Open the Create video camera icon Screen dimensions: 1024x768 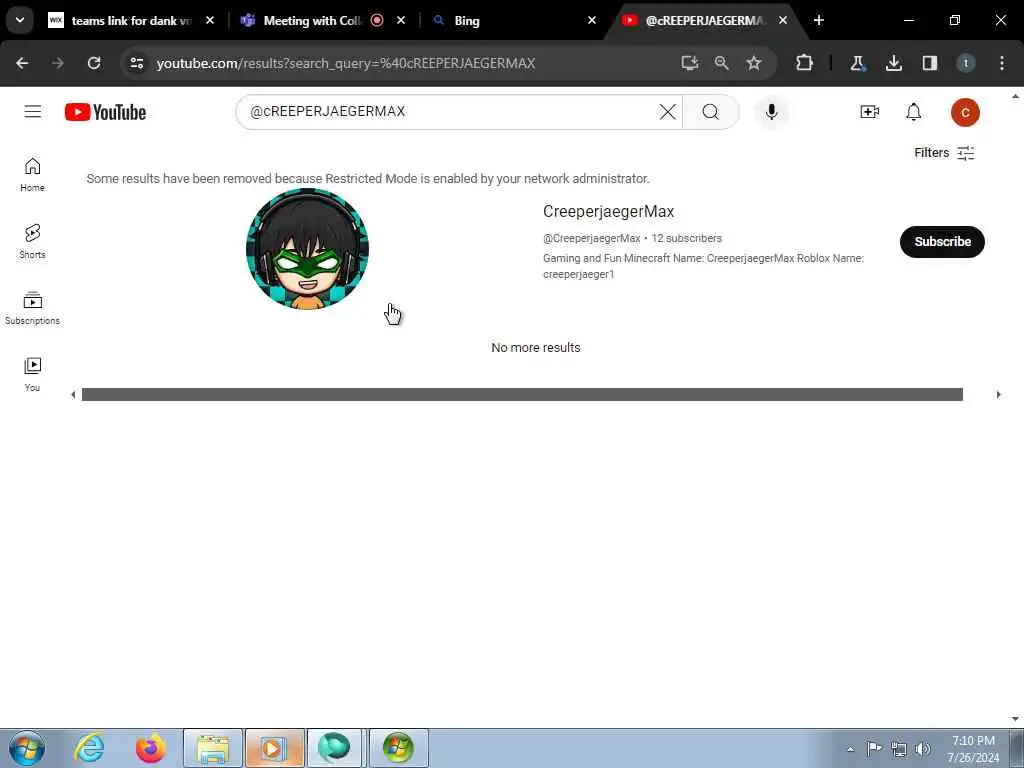[x=869, y=112]
